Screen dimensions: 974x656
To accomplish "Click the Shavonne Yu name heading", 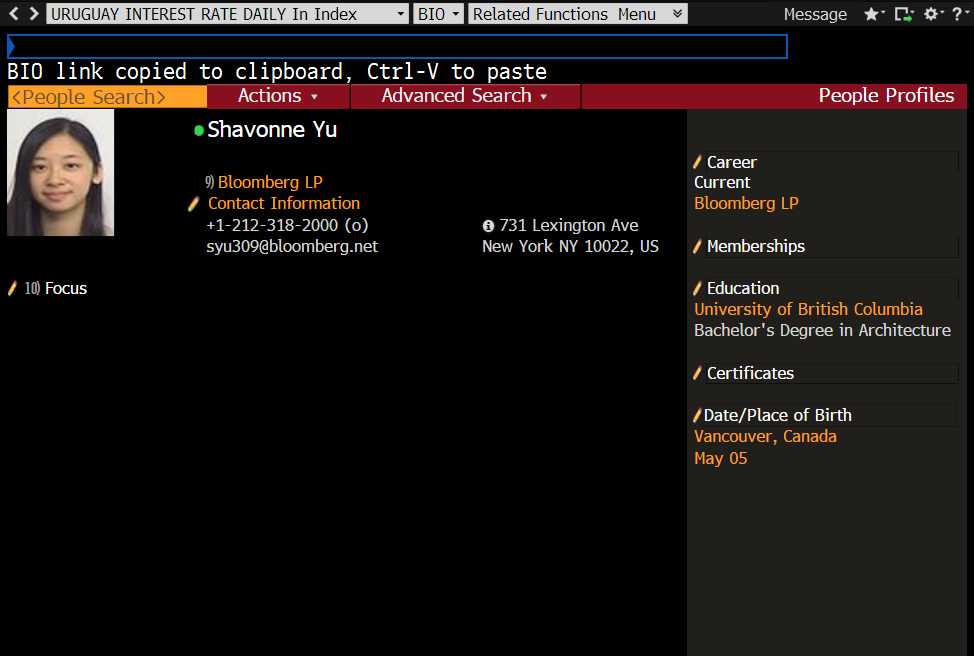I will point(272,130).
